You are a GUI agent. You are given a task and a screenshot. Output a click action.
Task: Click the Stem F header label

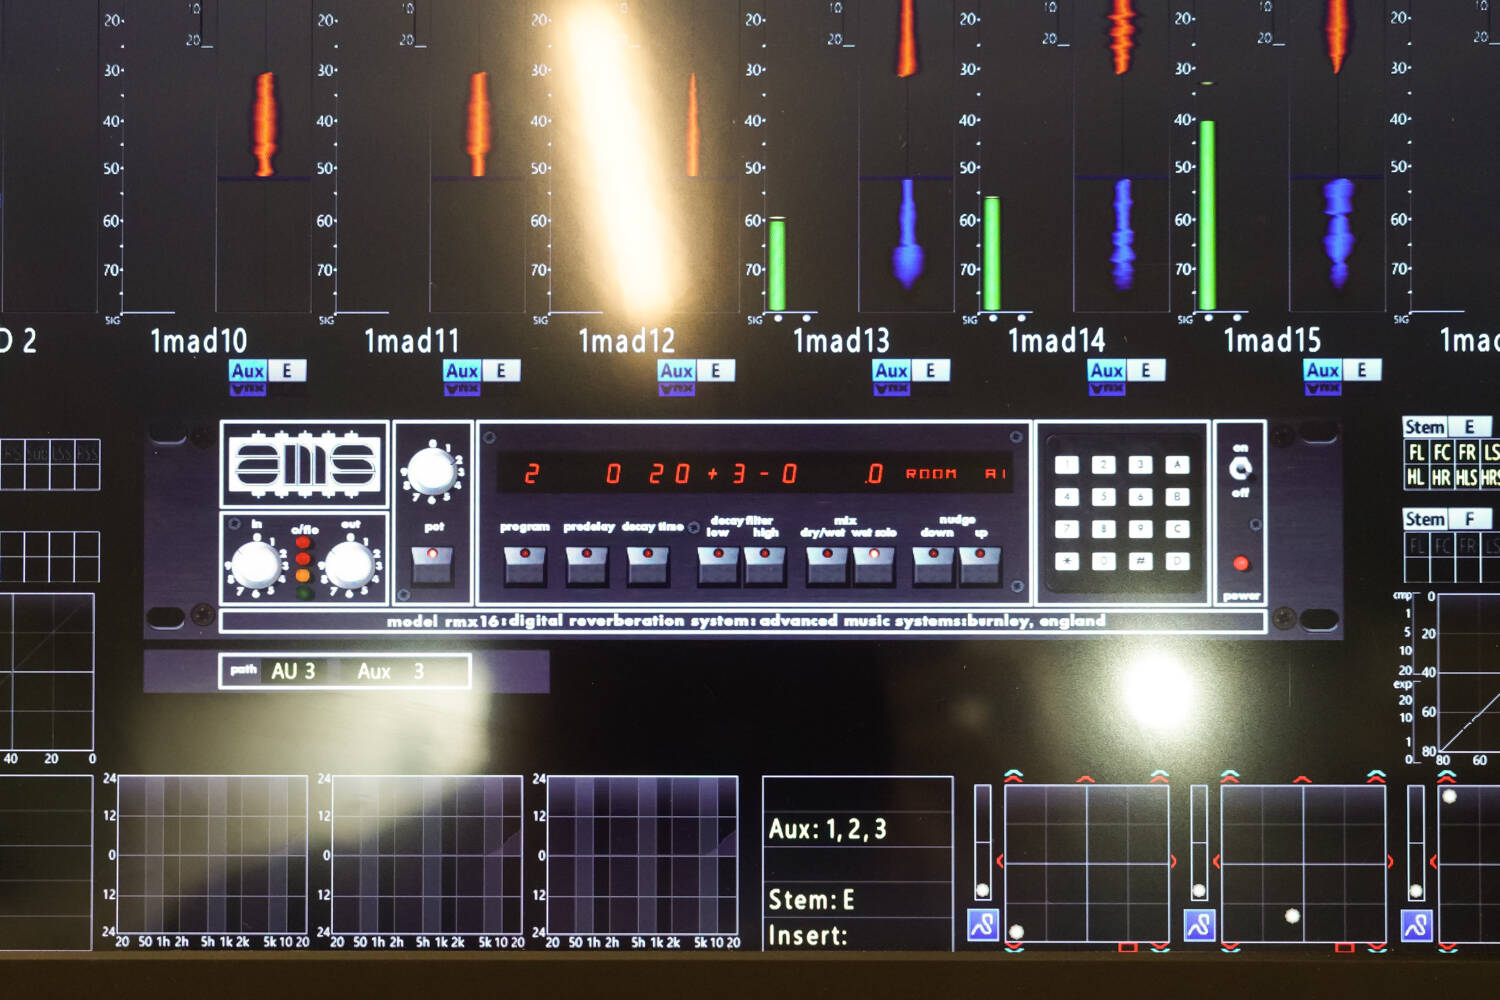tap(1447, 519)
